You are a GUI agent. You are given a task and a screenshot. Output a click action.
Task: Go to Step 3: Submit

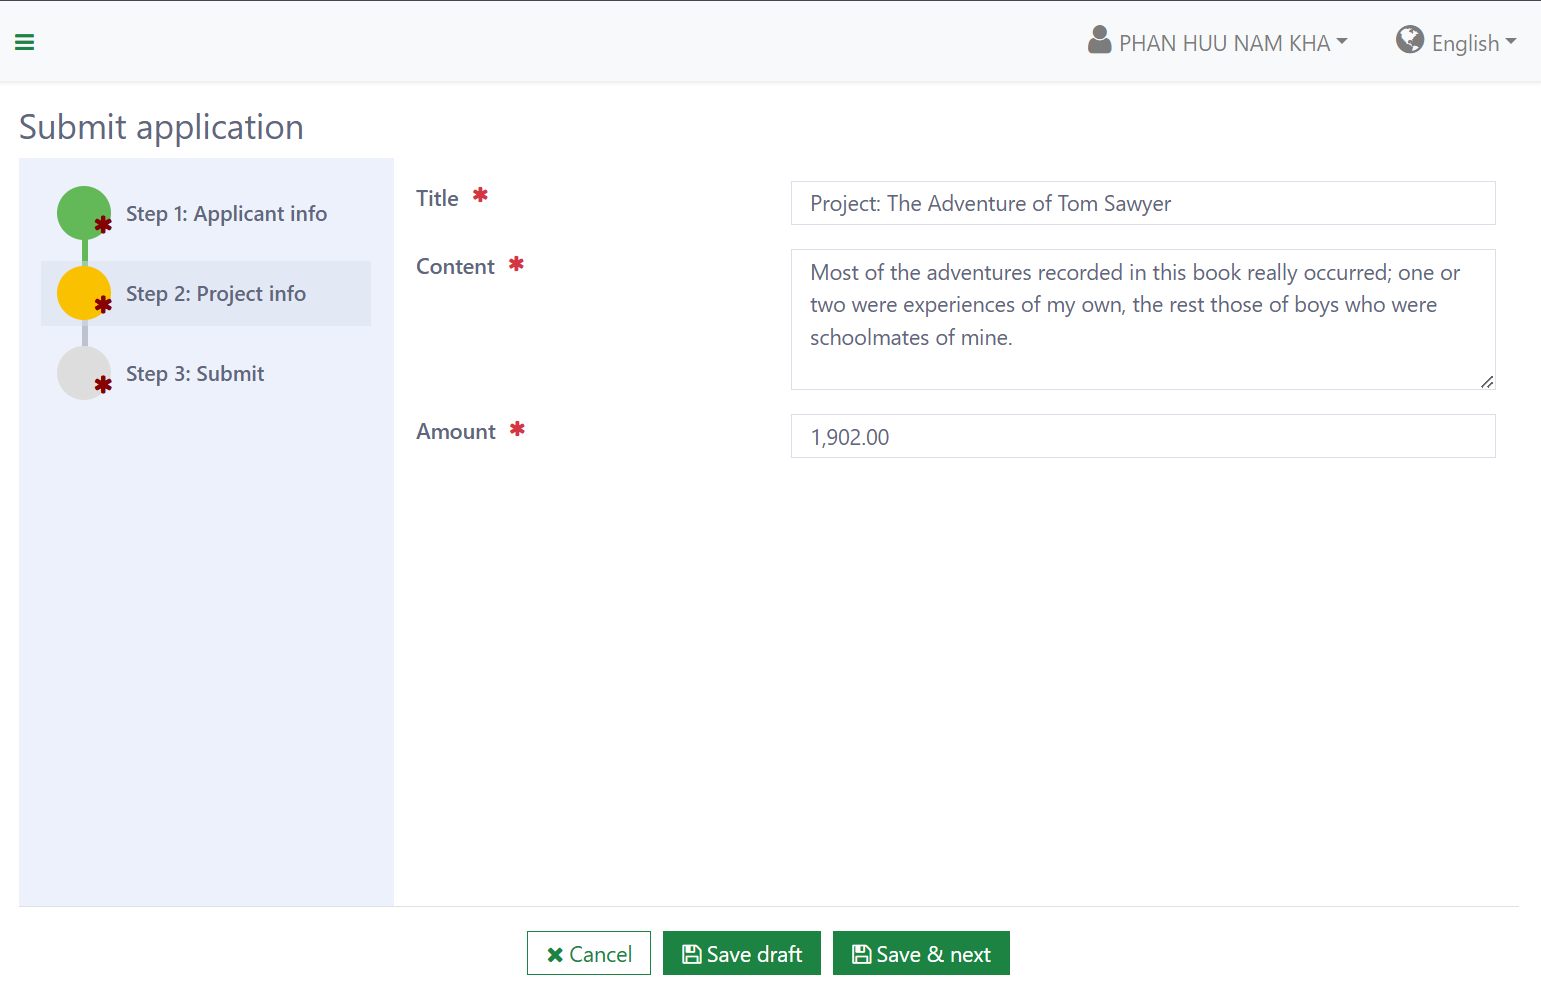click(195, 373)
